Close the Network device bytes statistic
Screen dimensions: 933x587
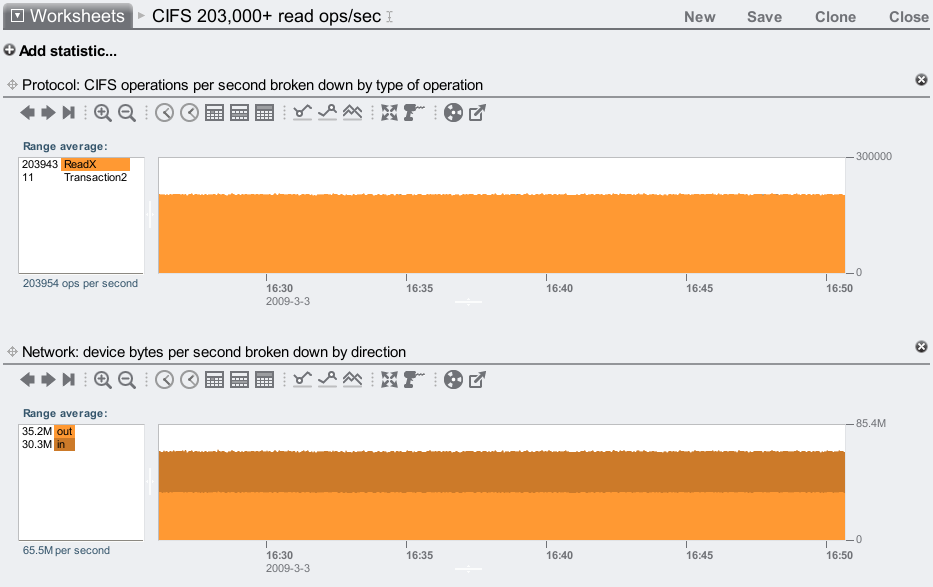(x=921, y=347)
